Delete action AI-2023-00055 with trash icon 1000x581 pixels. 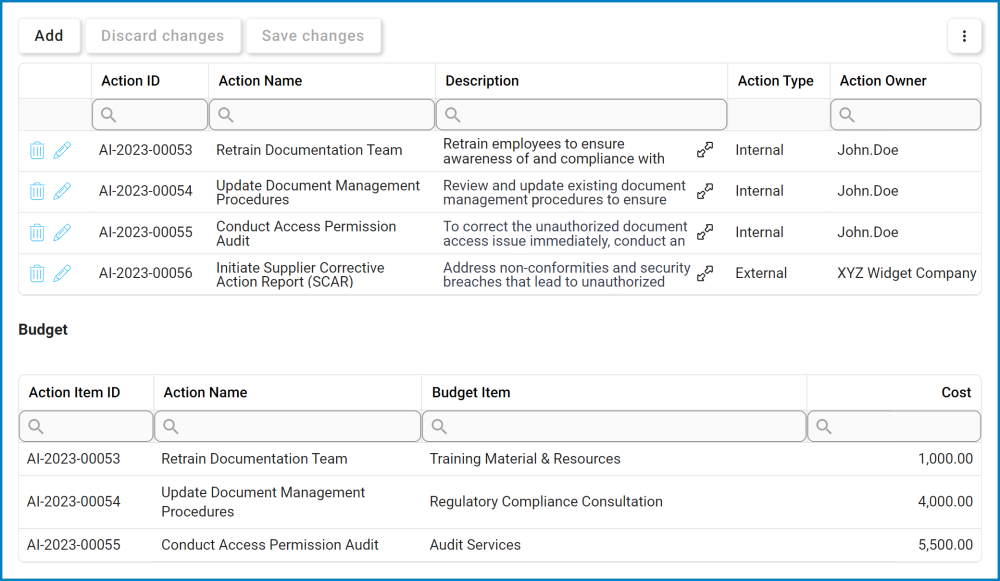(x=37, y=232)
